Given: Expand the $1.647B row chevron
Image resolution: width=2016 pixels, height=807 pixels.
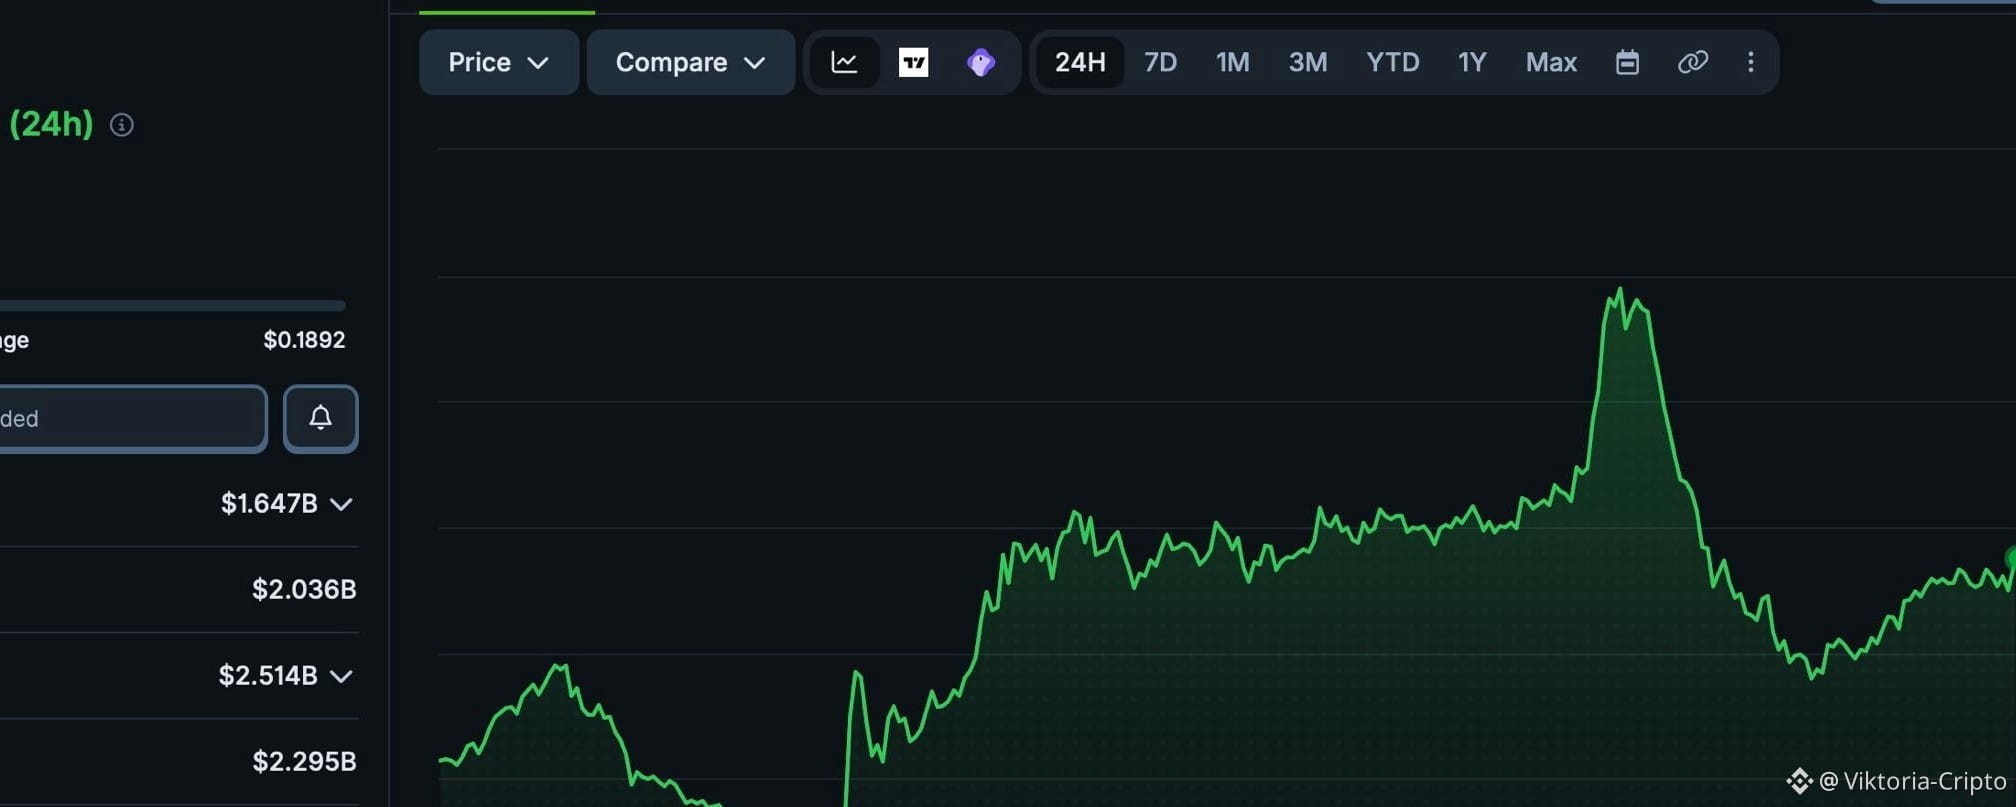Looking at the screenshot, I should (341, 504).
